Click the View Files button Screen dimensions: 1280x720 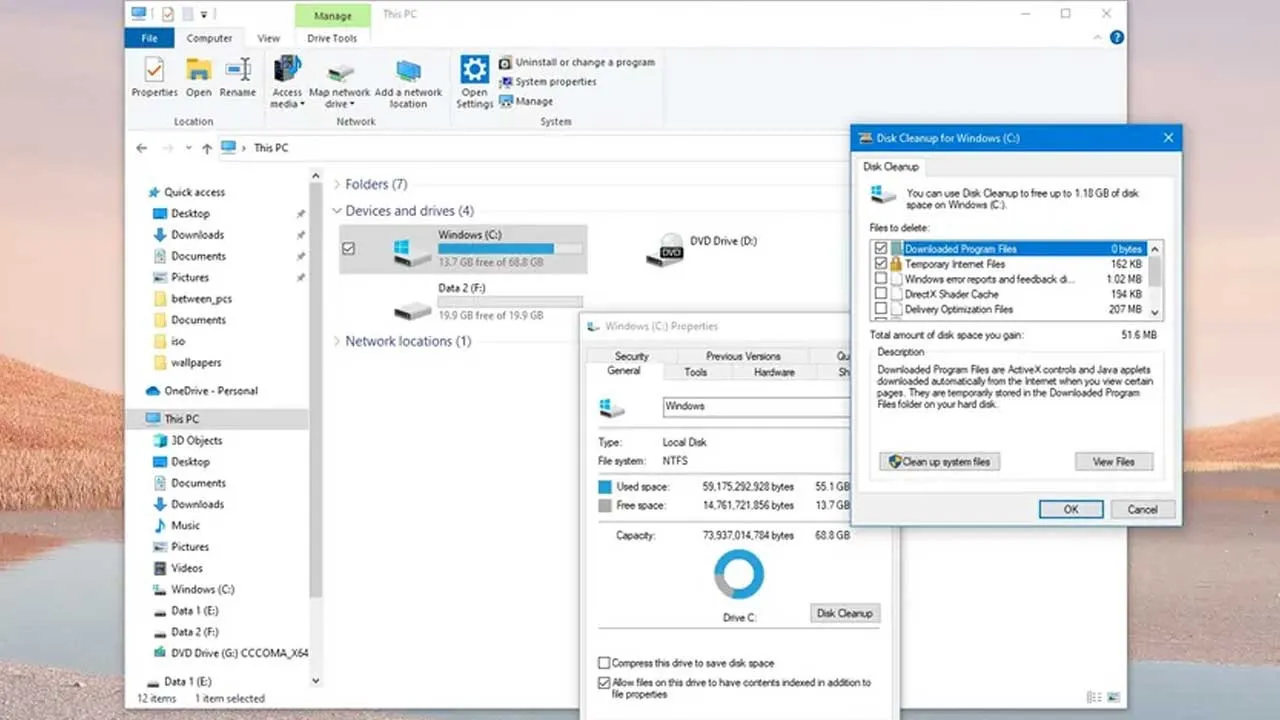point(1113,462)
